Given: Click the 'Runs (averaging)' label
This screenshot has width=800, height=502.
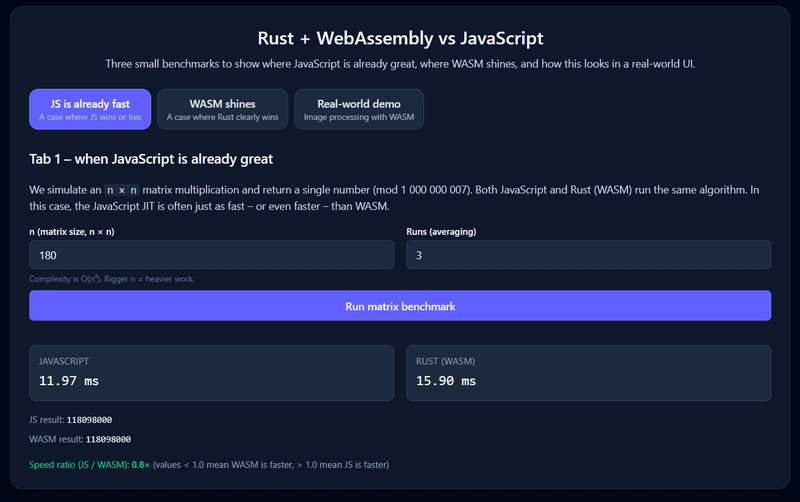Looking at the screenshot, I should coord(441,232).
